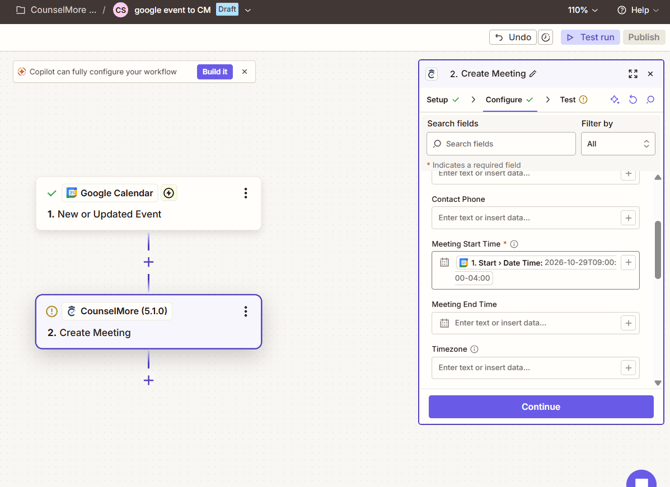Insert data into Timezone field
This screenshot has height=487, width=670.
coord(628,368)
